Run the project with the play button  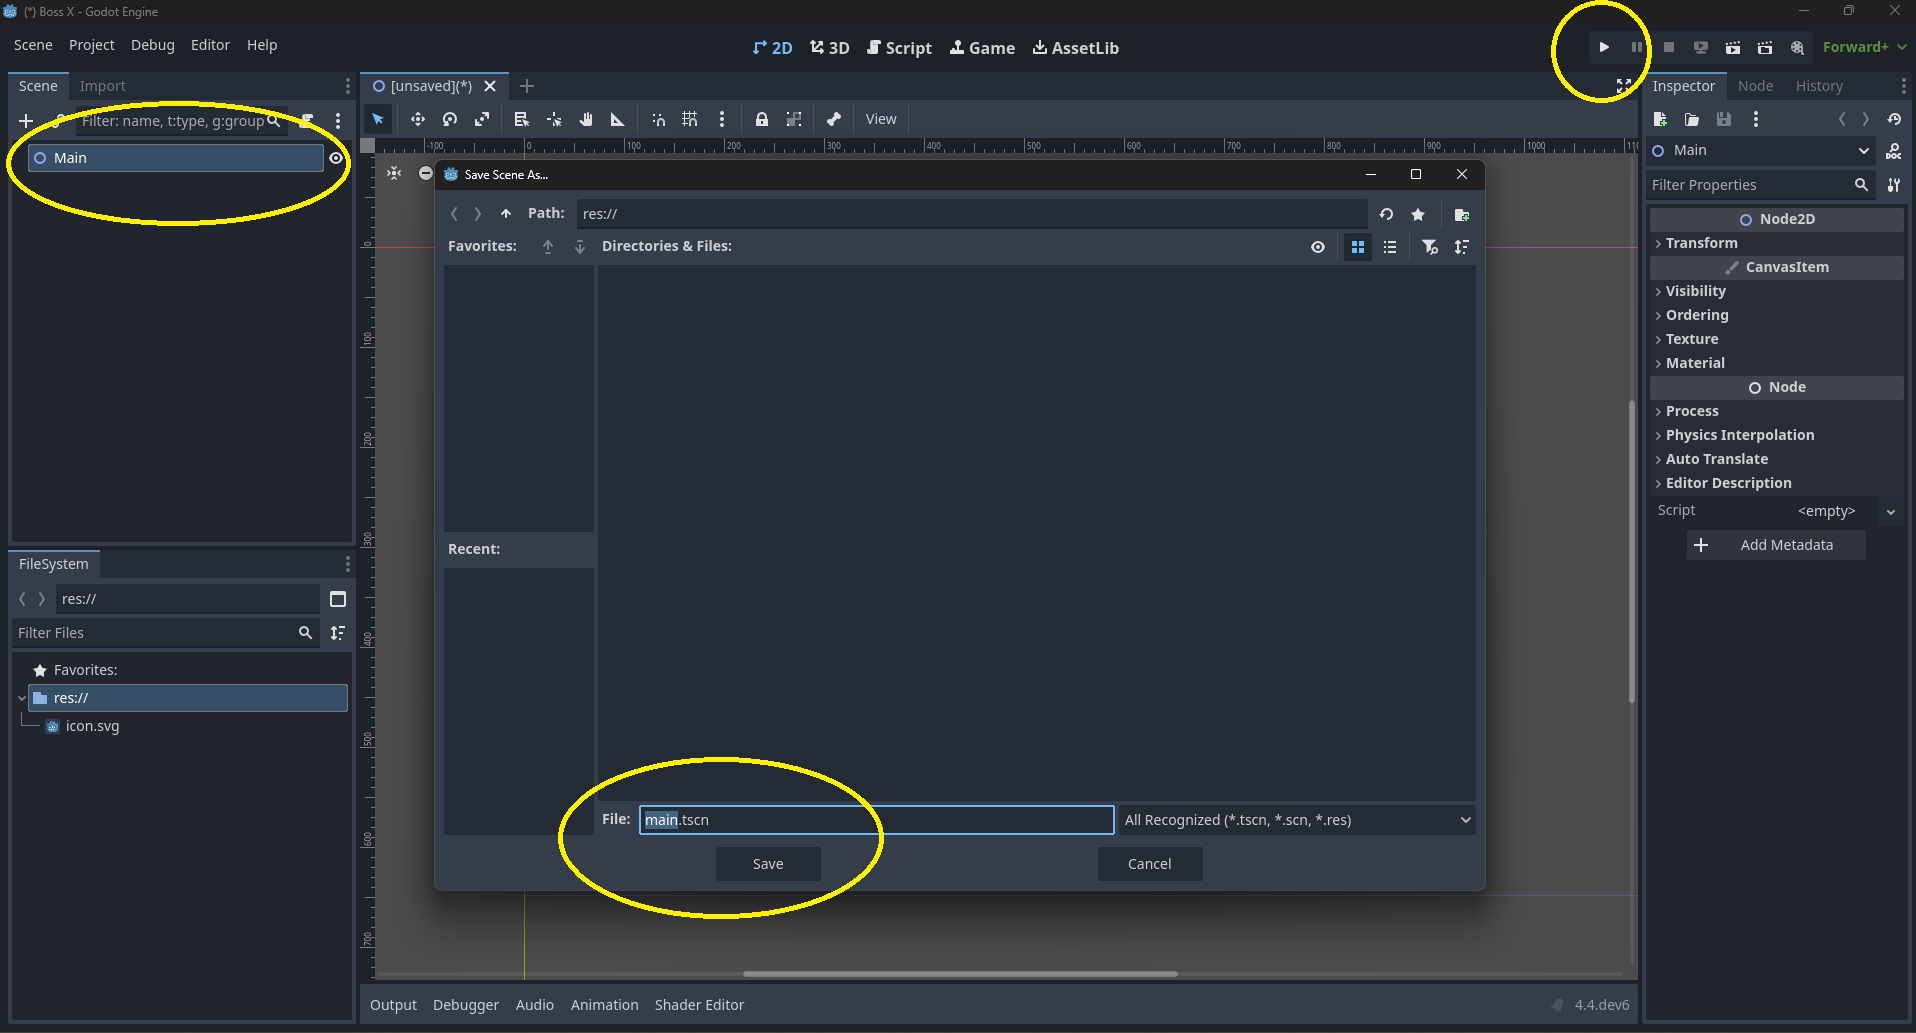pos(1604,47)
